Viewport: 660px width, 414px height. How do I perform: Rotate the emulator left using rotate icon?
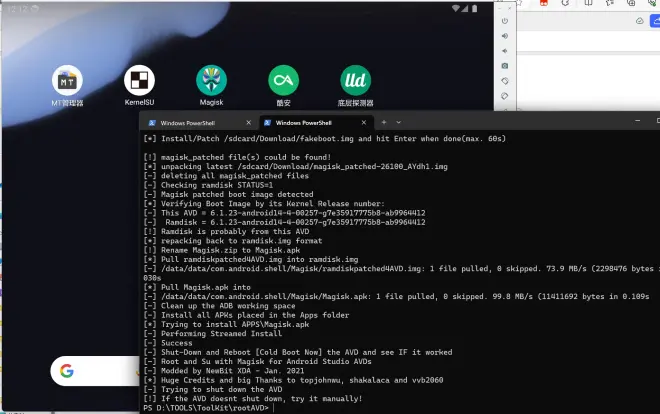coord(505,81)
